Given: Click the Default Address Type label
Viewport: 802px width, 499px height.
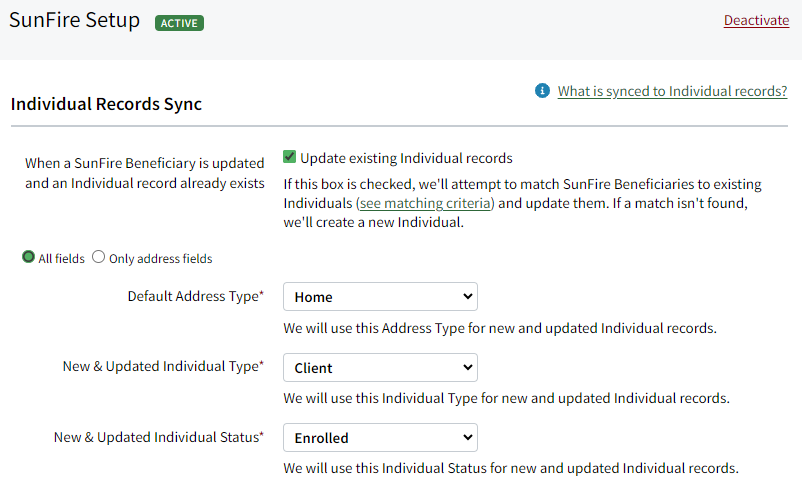Looking at the screenshot, I should click(195, 297).
